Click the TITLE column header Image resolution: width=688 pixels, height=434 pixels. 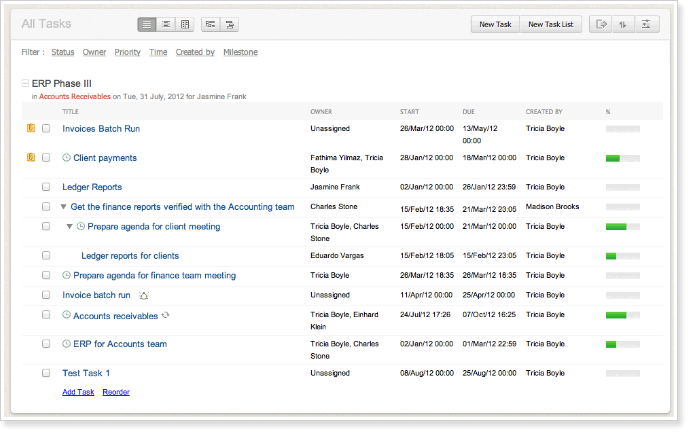pyautogui.click(x=70, y=112)
